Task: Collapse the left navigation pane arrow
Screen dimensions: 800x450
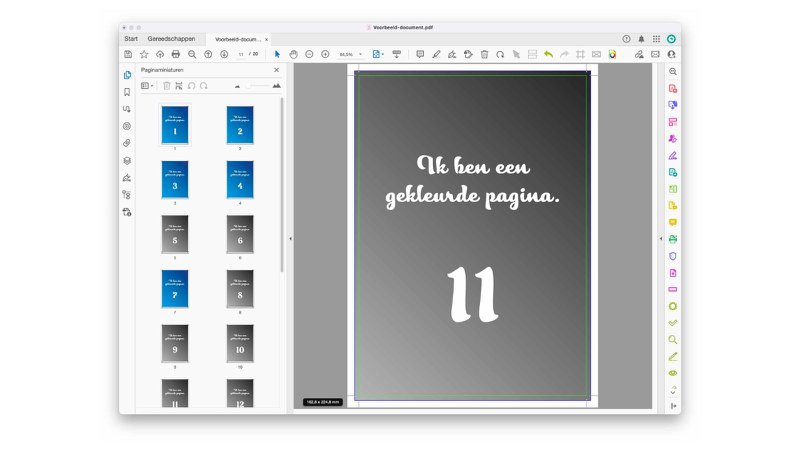Action: 290,239
